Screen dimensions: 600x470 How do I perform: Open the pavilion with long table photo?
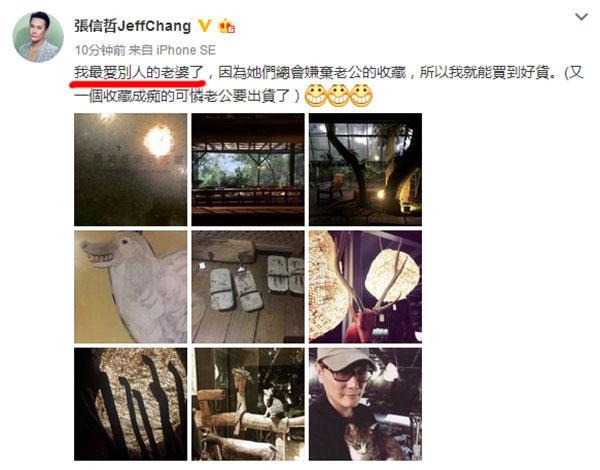pyautogui.click(x=248, y=170)
